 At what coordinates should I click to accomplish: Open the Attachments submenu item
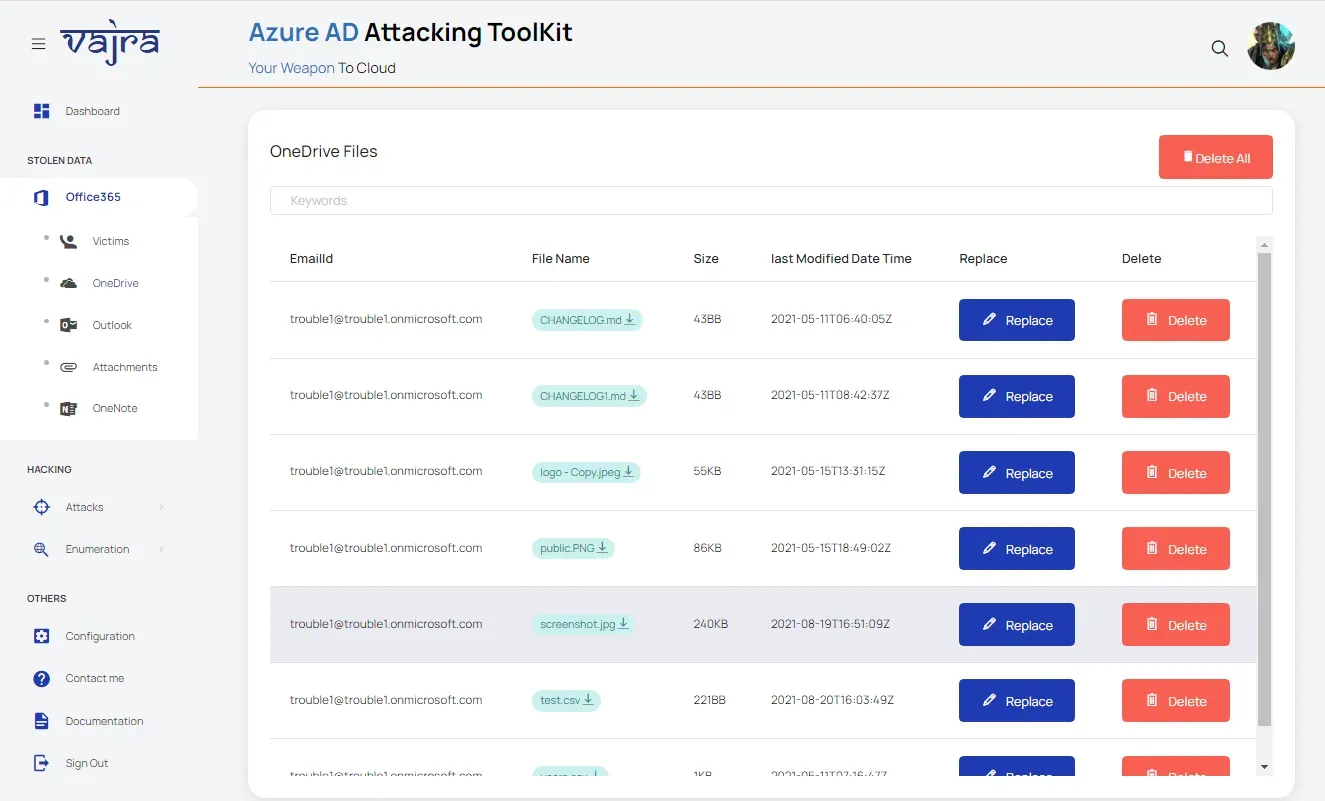click(125, 367)
